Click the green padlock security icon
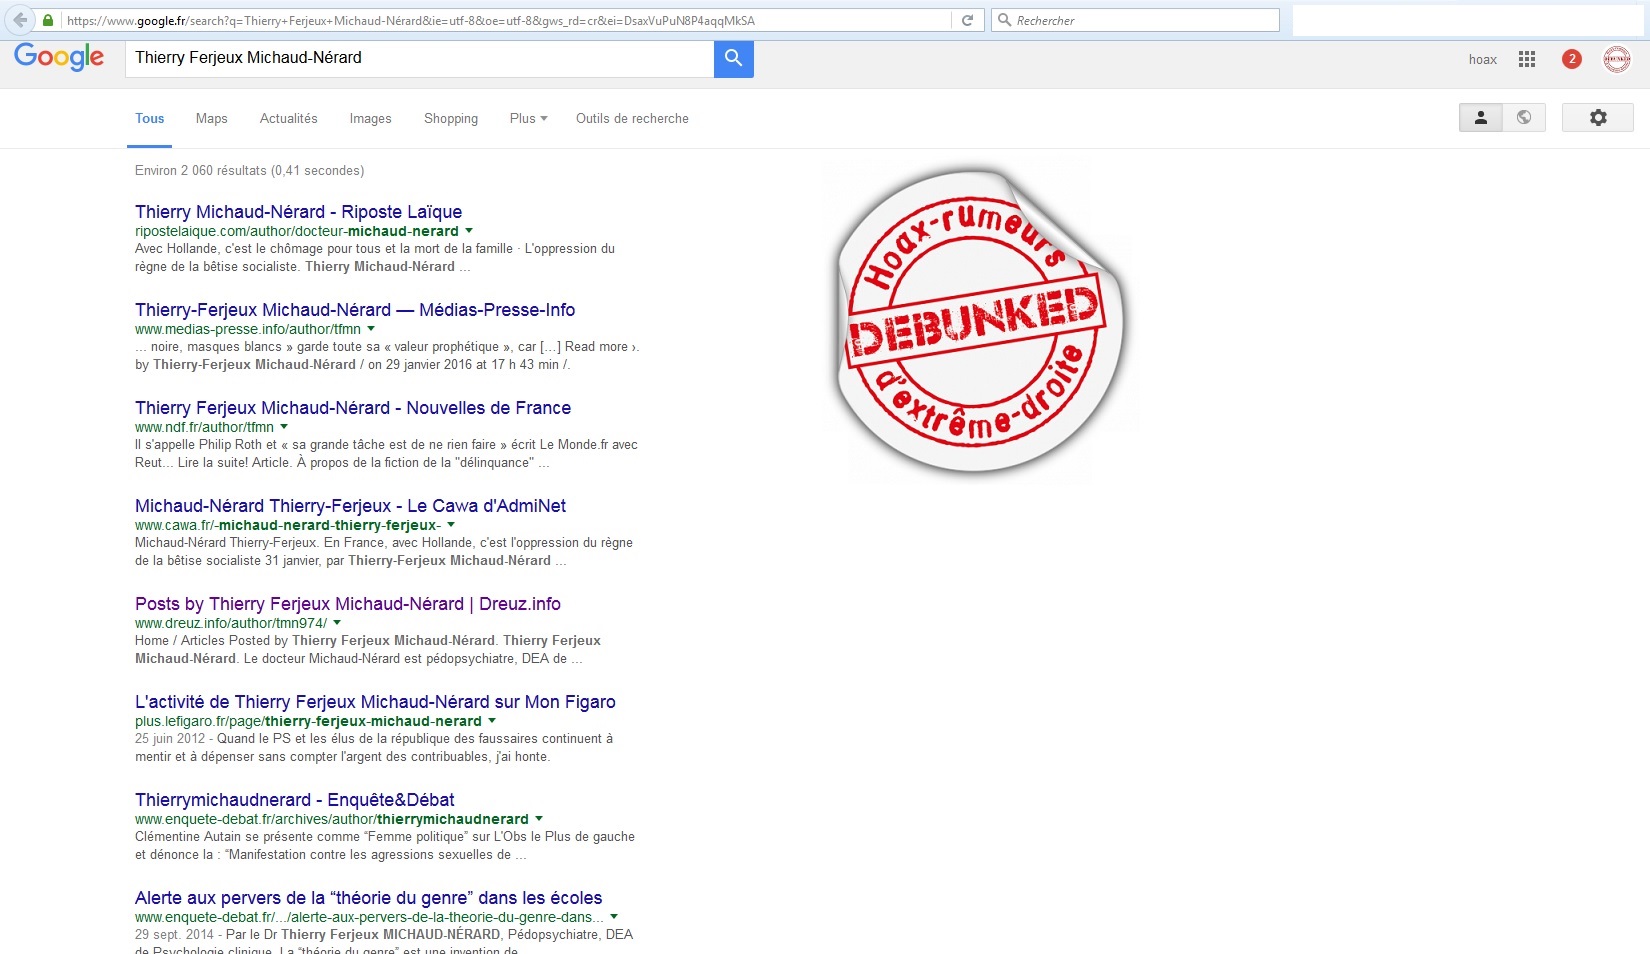This screenshot has width=1650, height=954. (48, 20)
